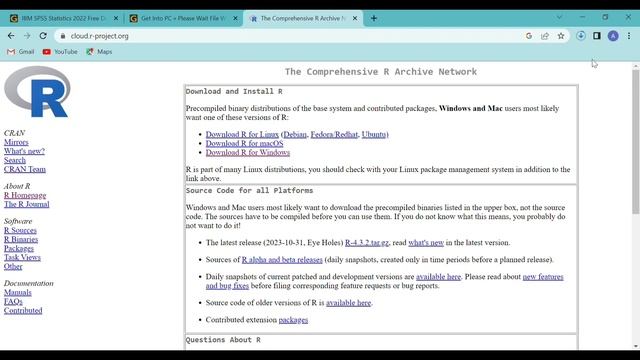Open contributed extension packages link
640x360 pixels.
pyautogui.click(x=293, y=320)
